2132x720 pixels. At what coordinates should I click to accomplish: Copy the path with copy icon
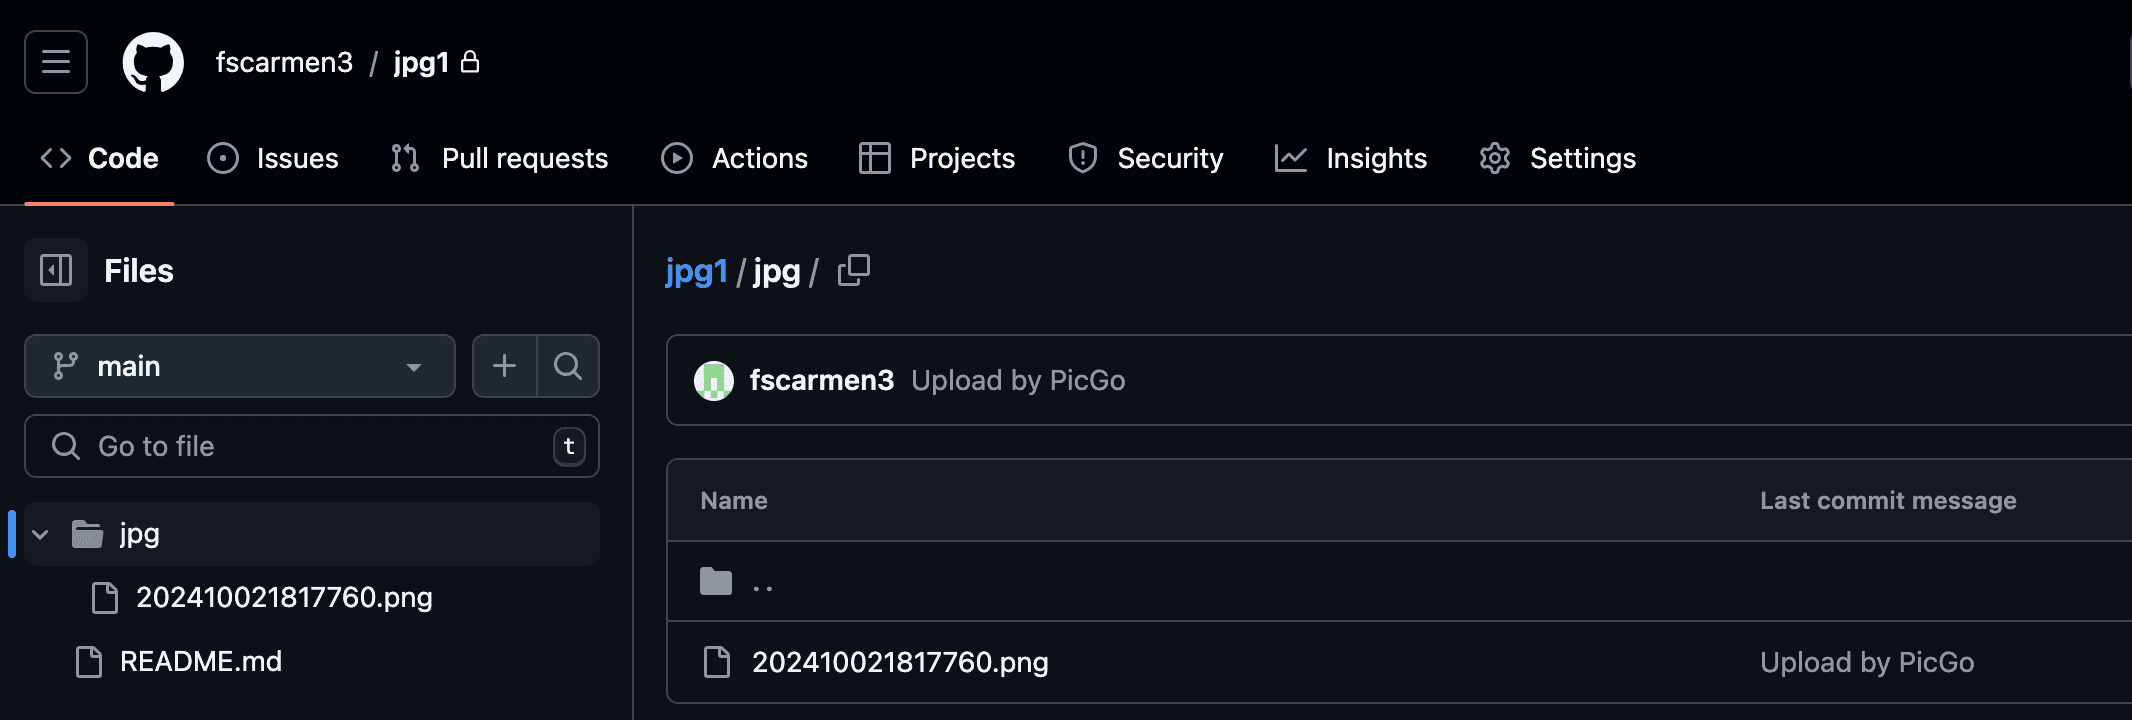click(x=853, y=270)
